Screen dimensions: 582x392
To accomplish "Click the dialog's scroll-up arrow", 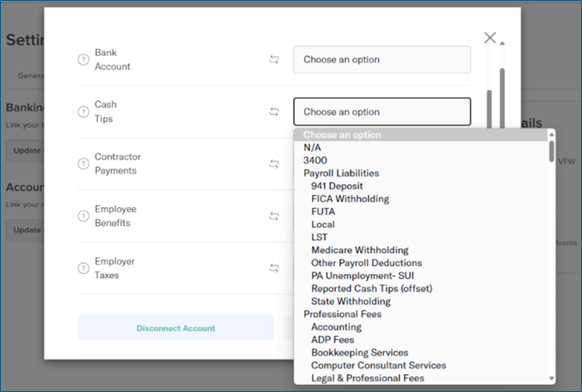I will point(502,43).
